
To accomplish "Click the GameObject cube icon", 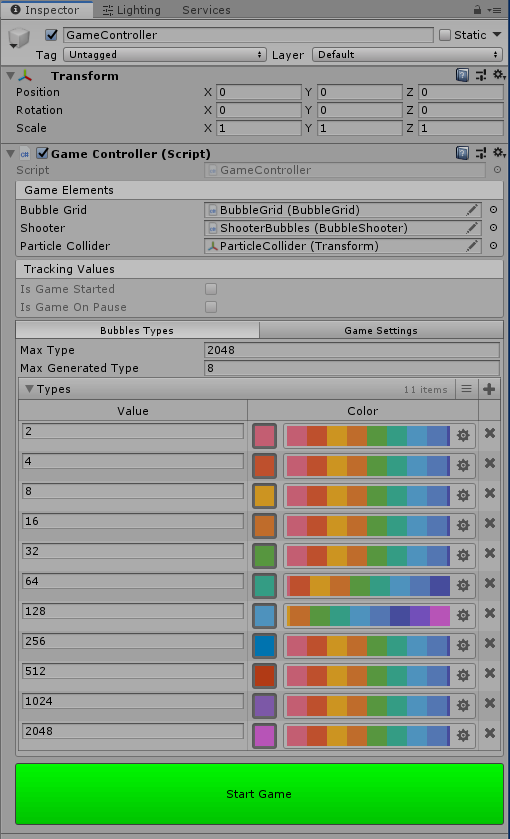I will [19, 38].
